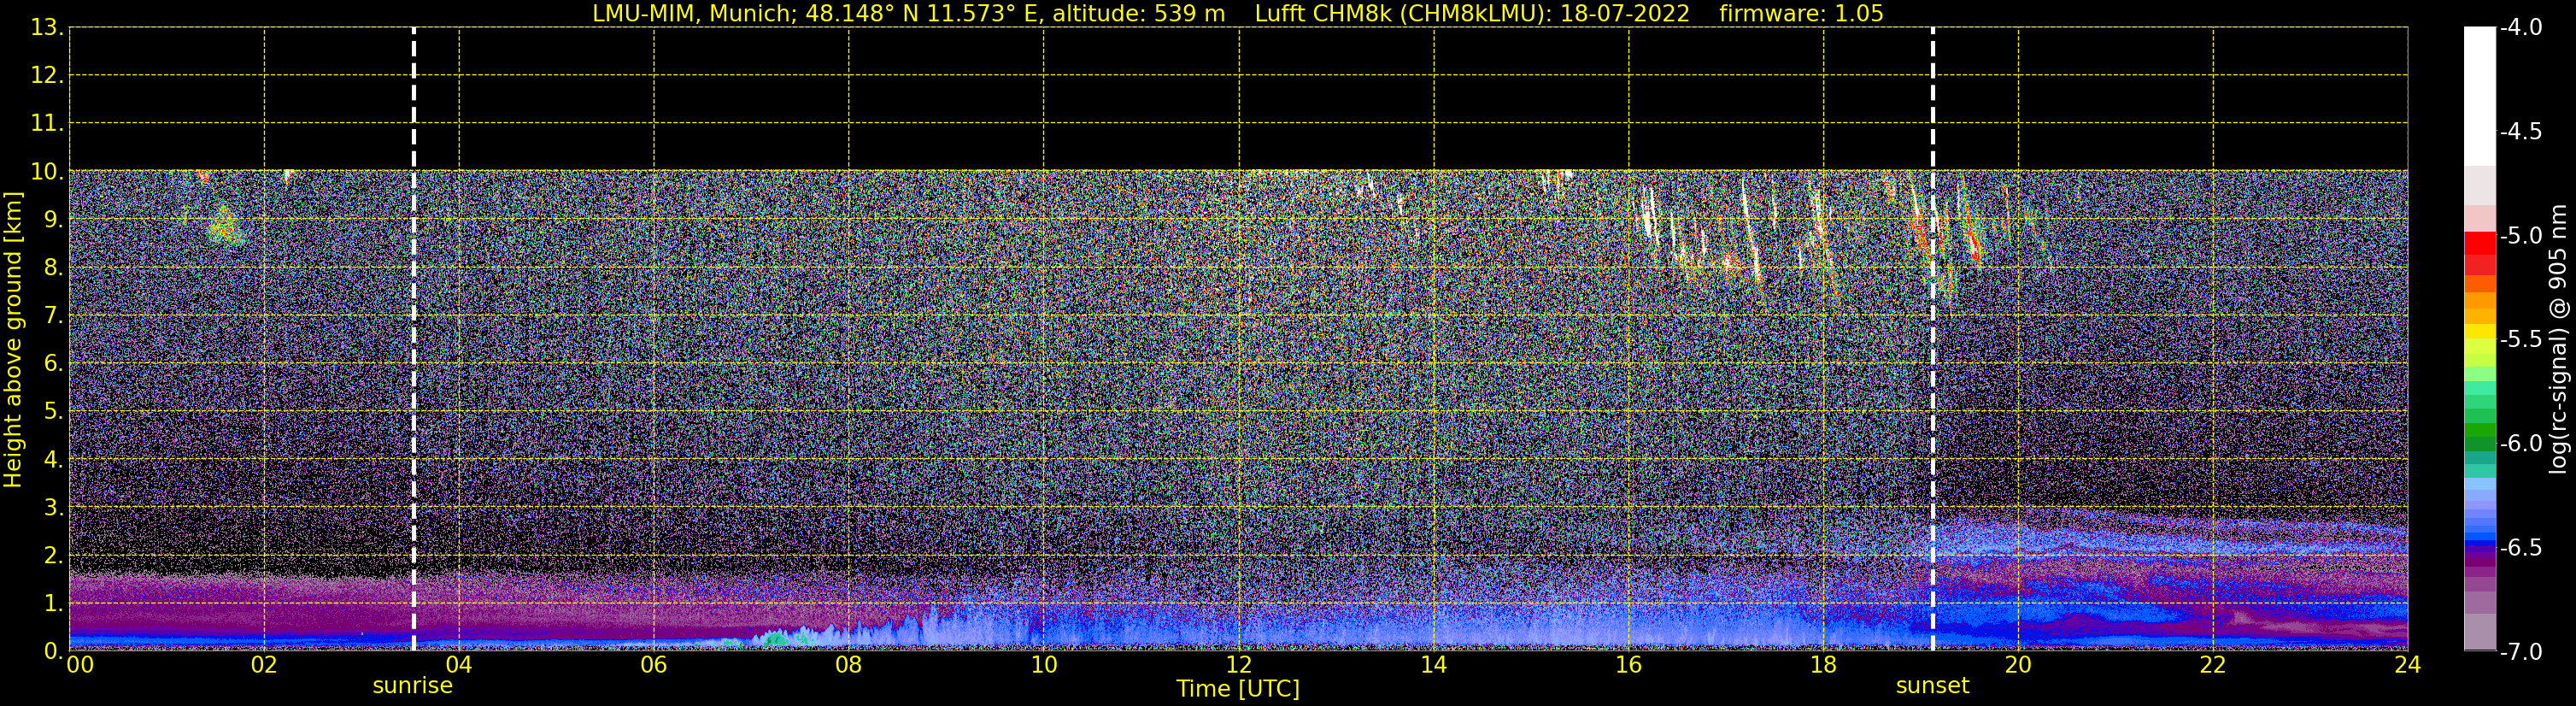The image size is (2576, 706).
Task: Click the '-6.5' colorbar tick label
Action: [x=2520, y=548]
